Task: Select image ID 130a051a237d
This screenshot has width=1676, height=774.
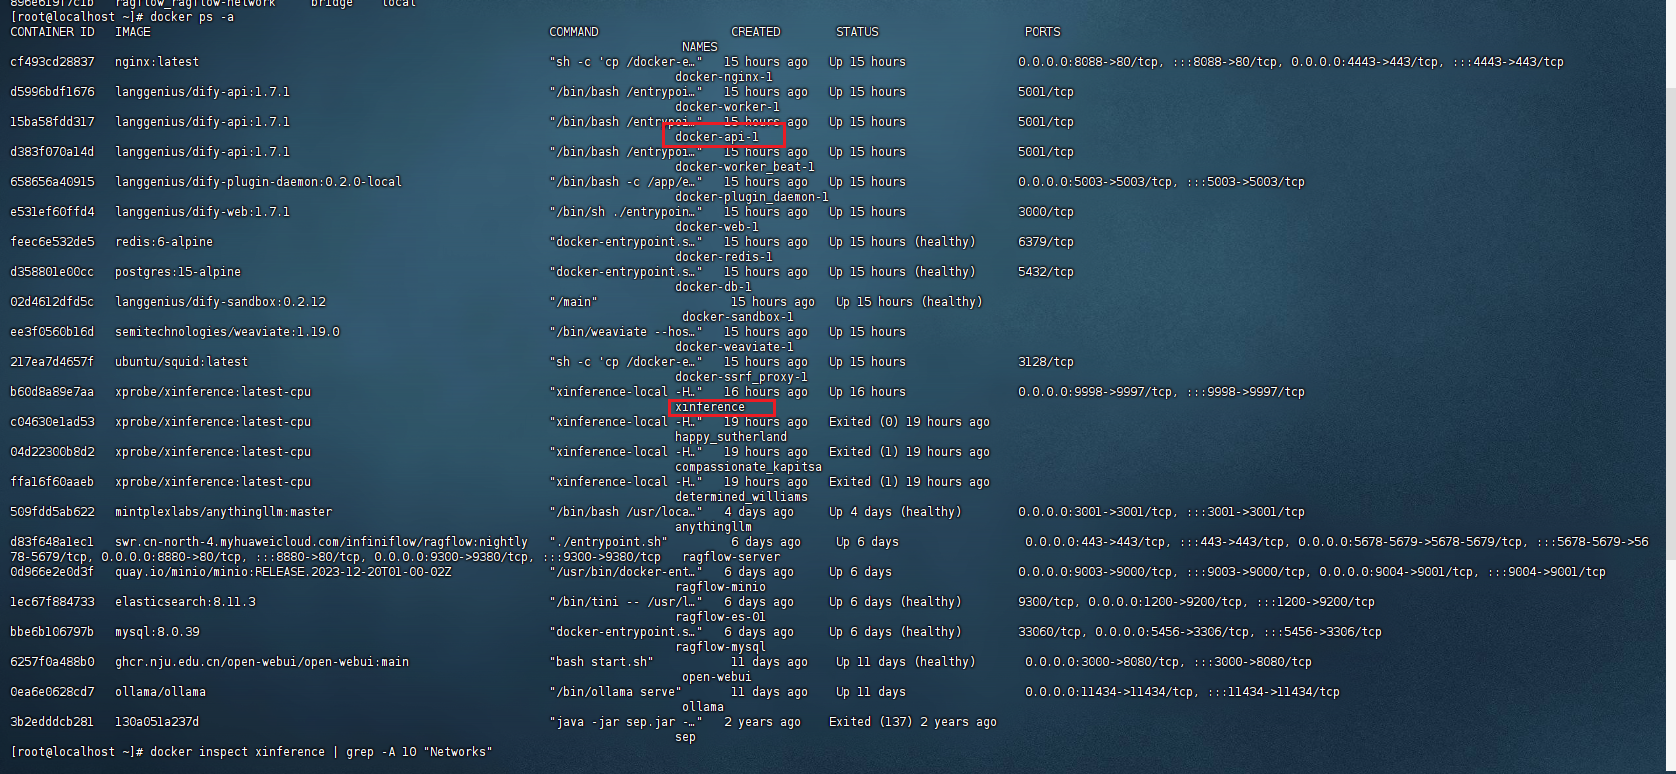Action: tap(157, 722)
